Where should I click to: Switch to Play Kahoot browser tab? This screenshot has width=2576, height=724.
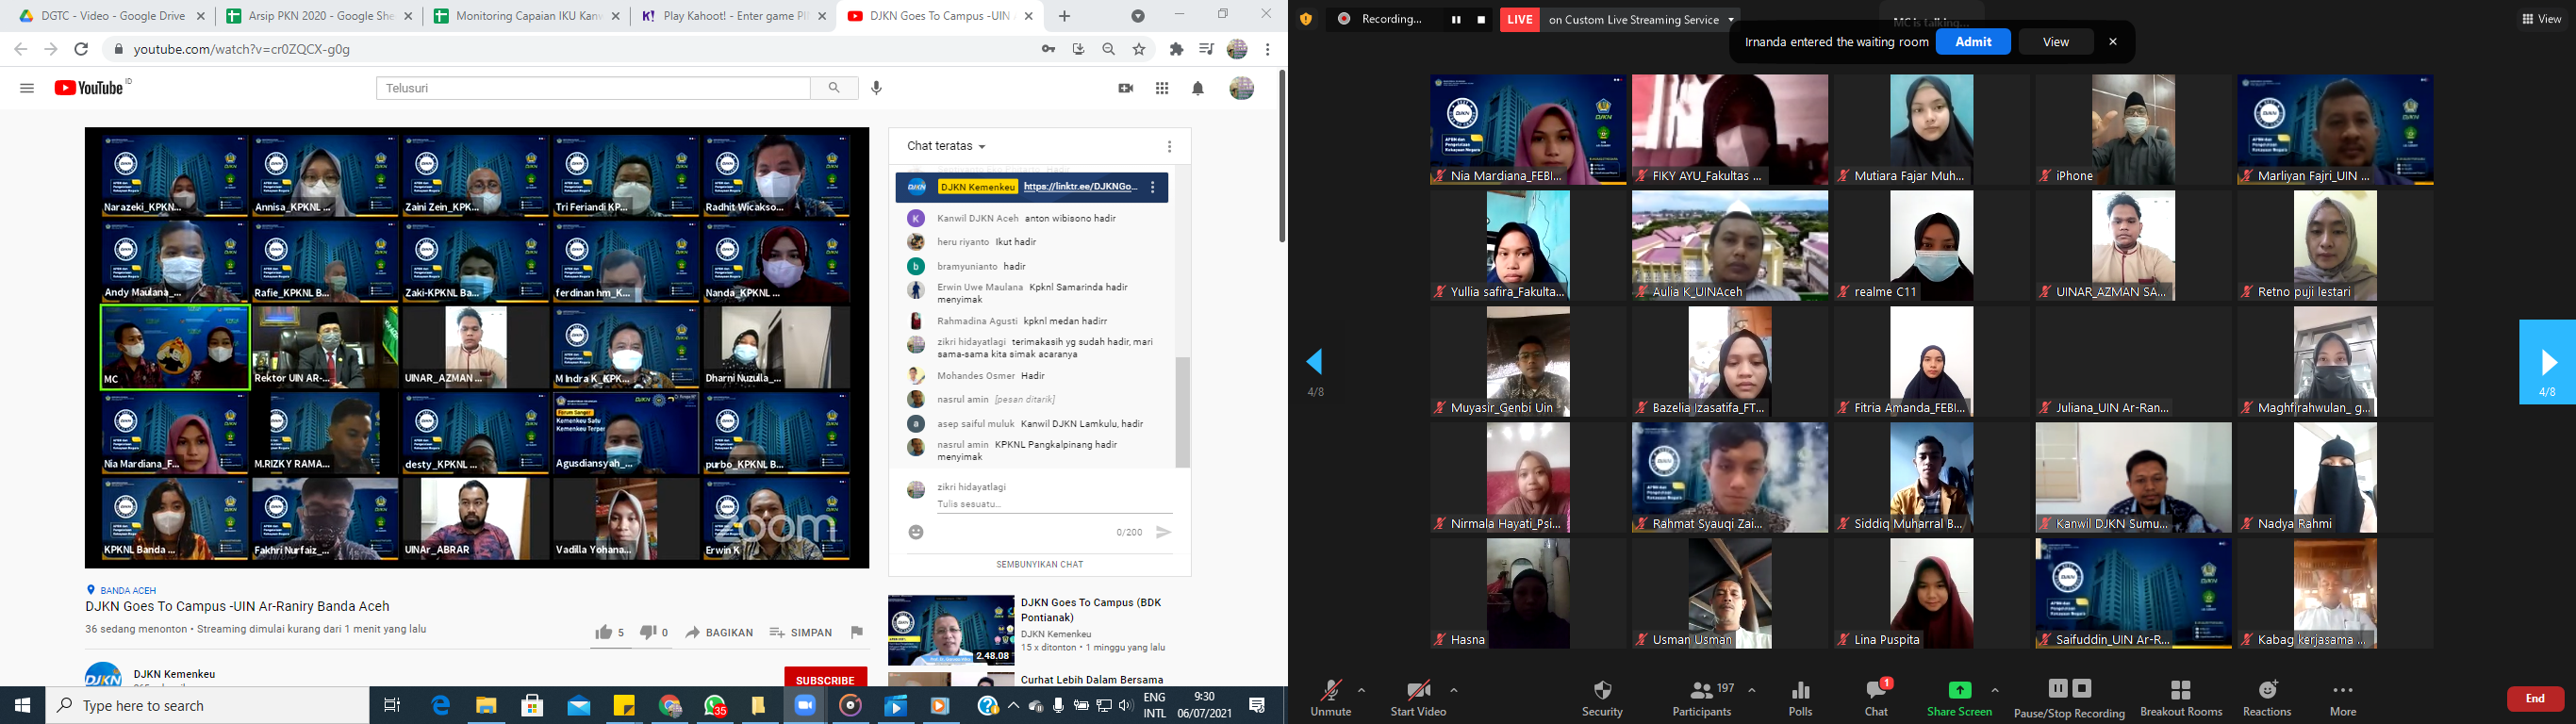pyautogui.click(x=725, y=16)
